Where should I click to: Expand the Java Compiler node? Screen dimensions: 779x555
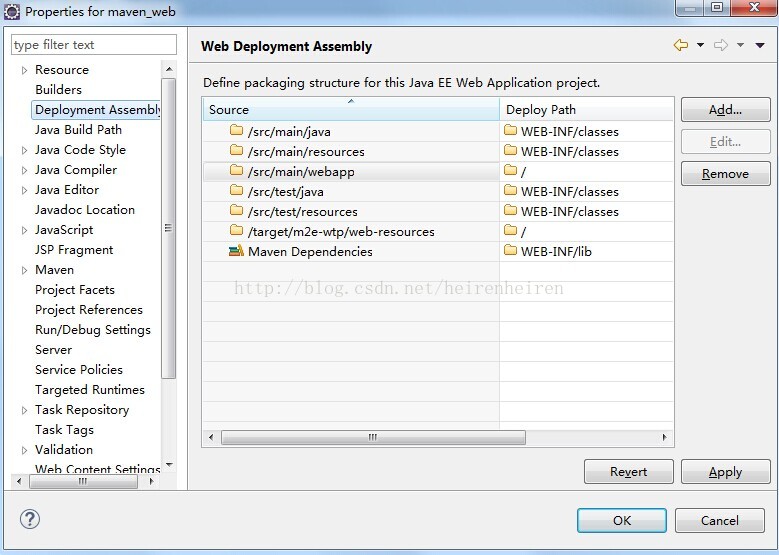[24, 170]
